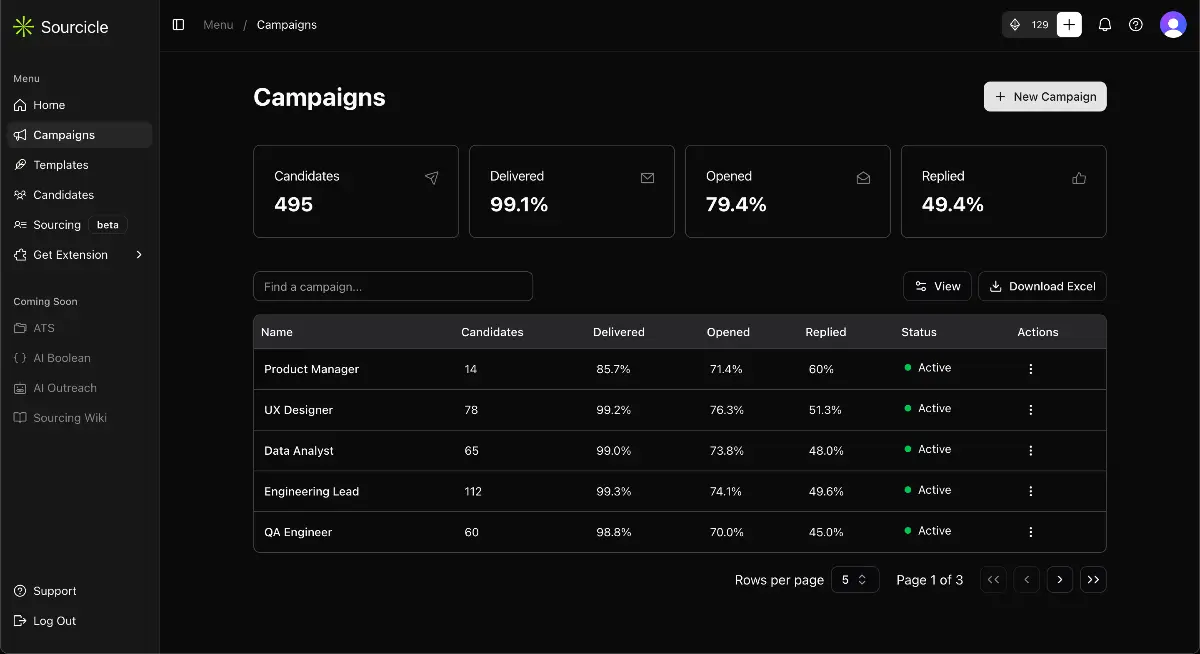Viewport: 1200px width, 654px height.
Task: Download Excel export of campaigns
Action: [x=1042, y=286]
